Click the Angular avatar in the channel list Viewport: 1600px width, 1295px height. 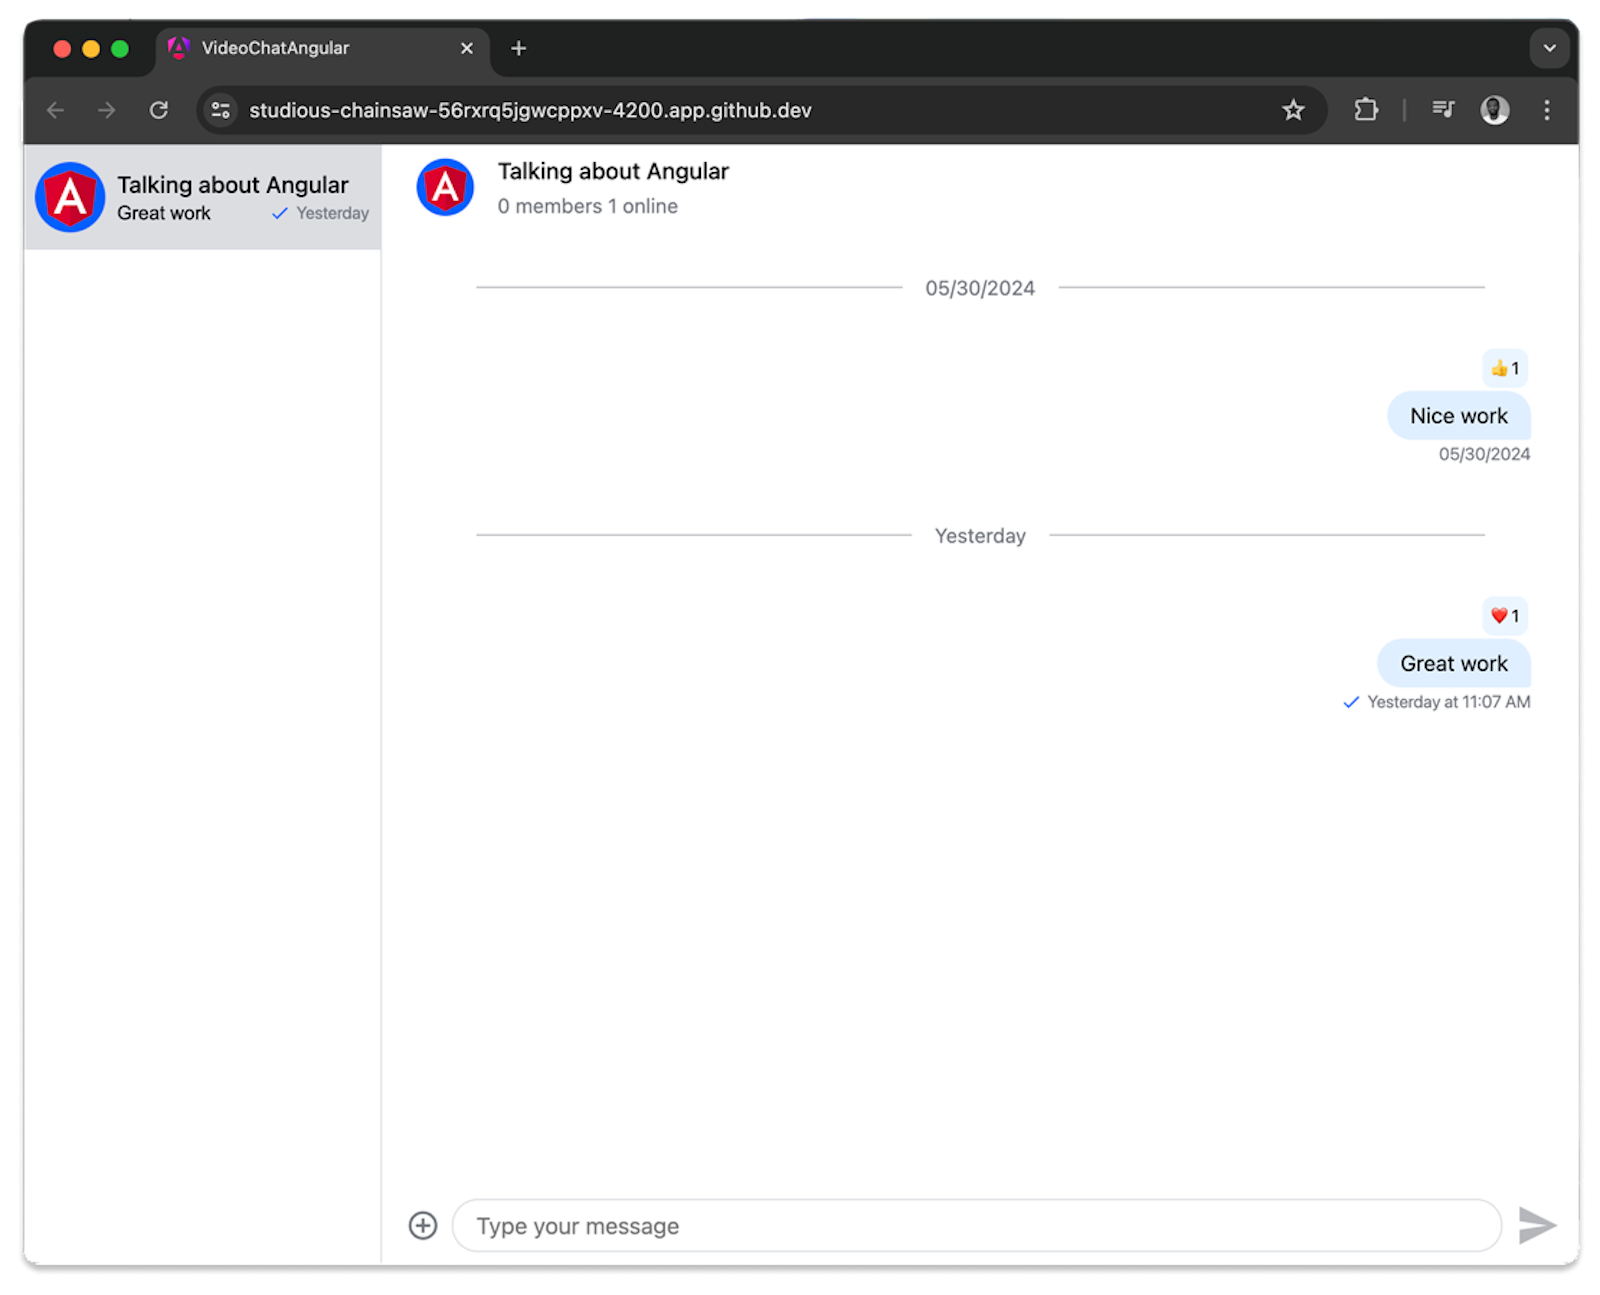point(70,197)
